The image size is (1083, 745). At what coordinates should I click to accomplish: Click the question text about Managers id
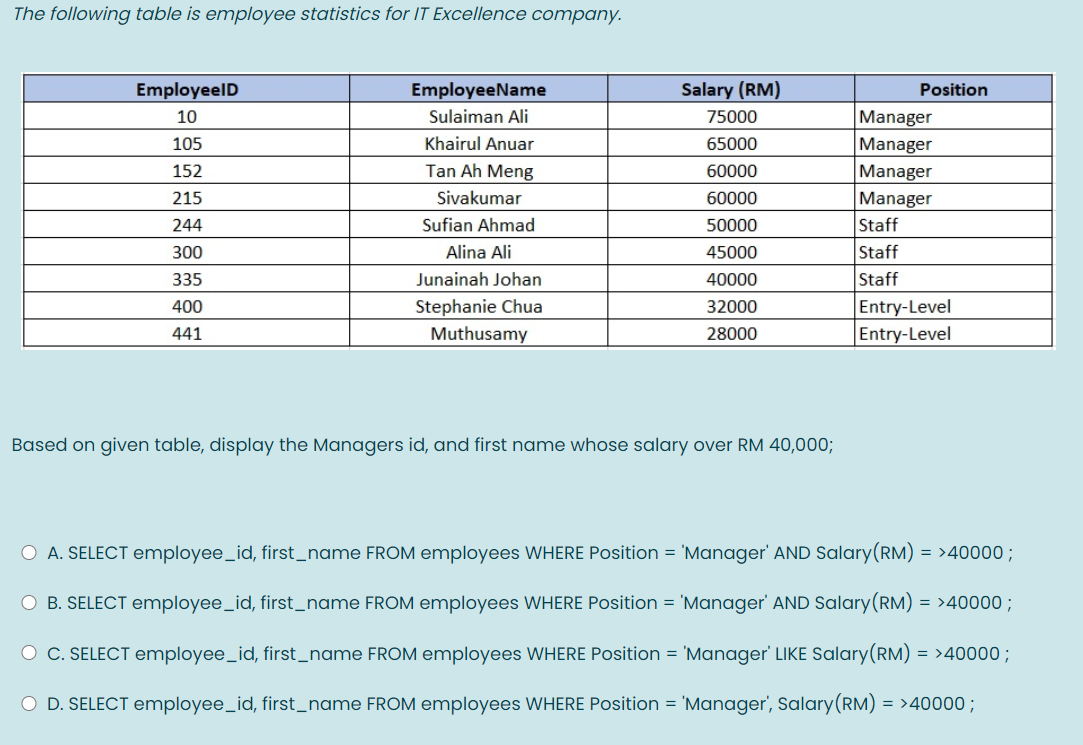pyautogui.click(x=423, y=445)
